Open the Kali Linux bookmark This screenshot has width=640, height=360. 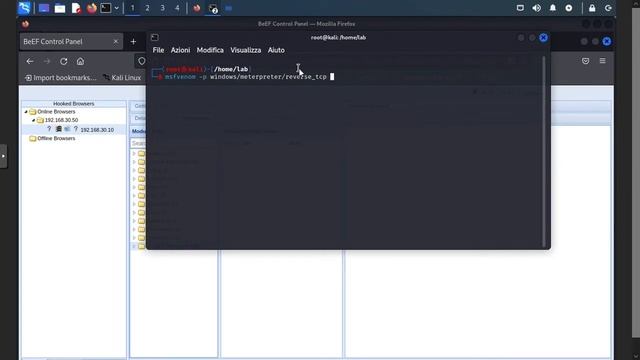(x=122, y=78)
